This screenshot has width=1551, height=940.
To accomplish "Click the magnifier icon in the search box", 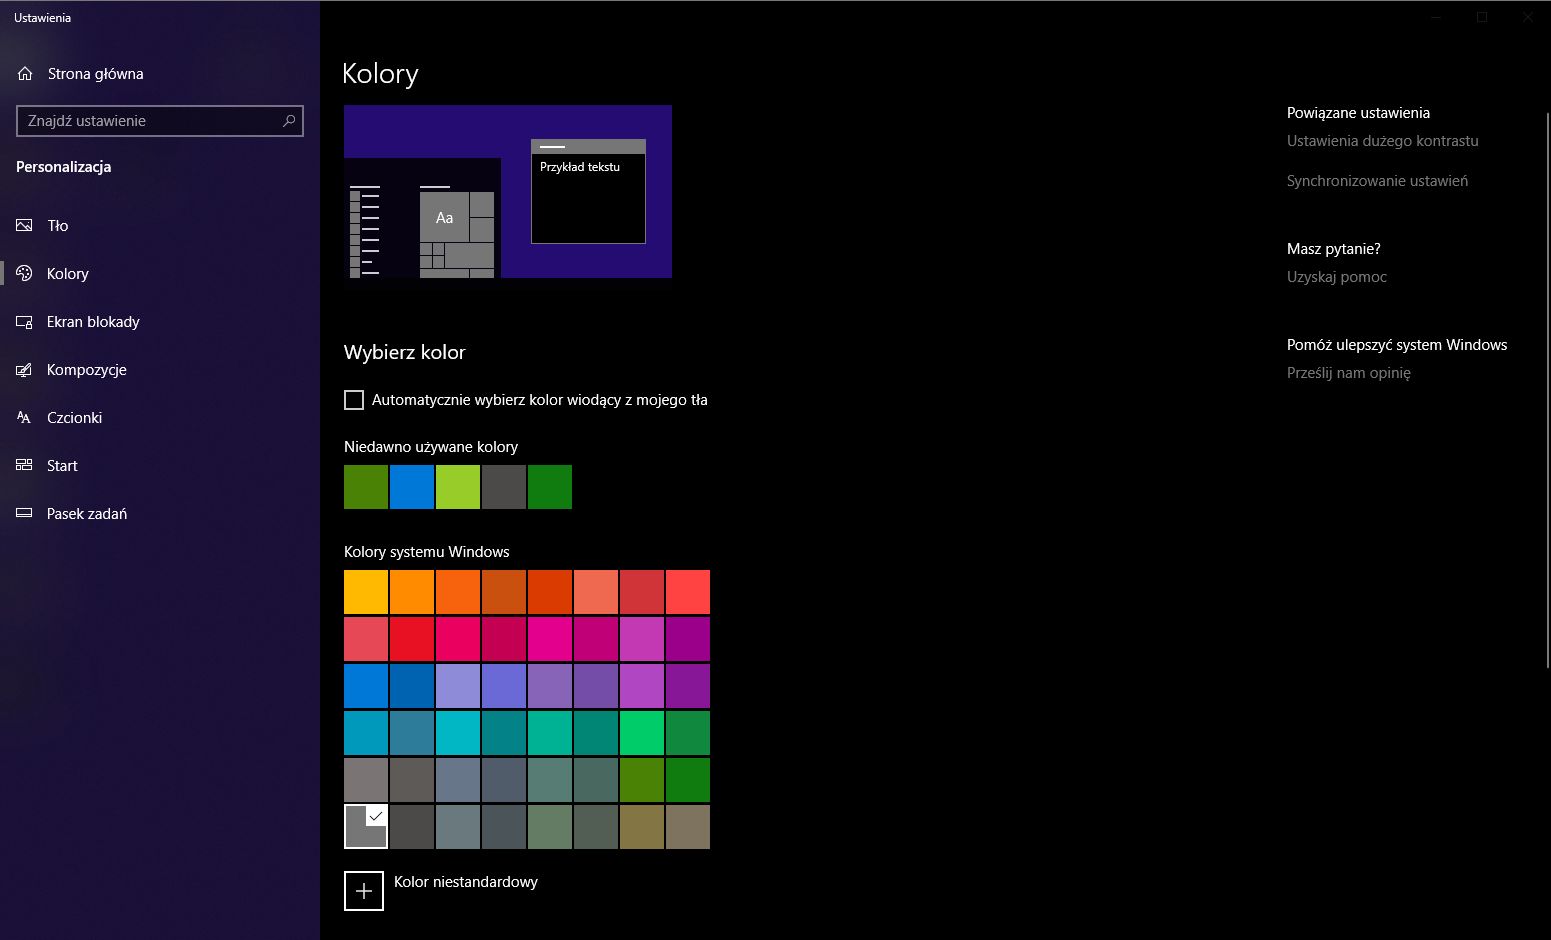I will point(289,120).
